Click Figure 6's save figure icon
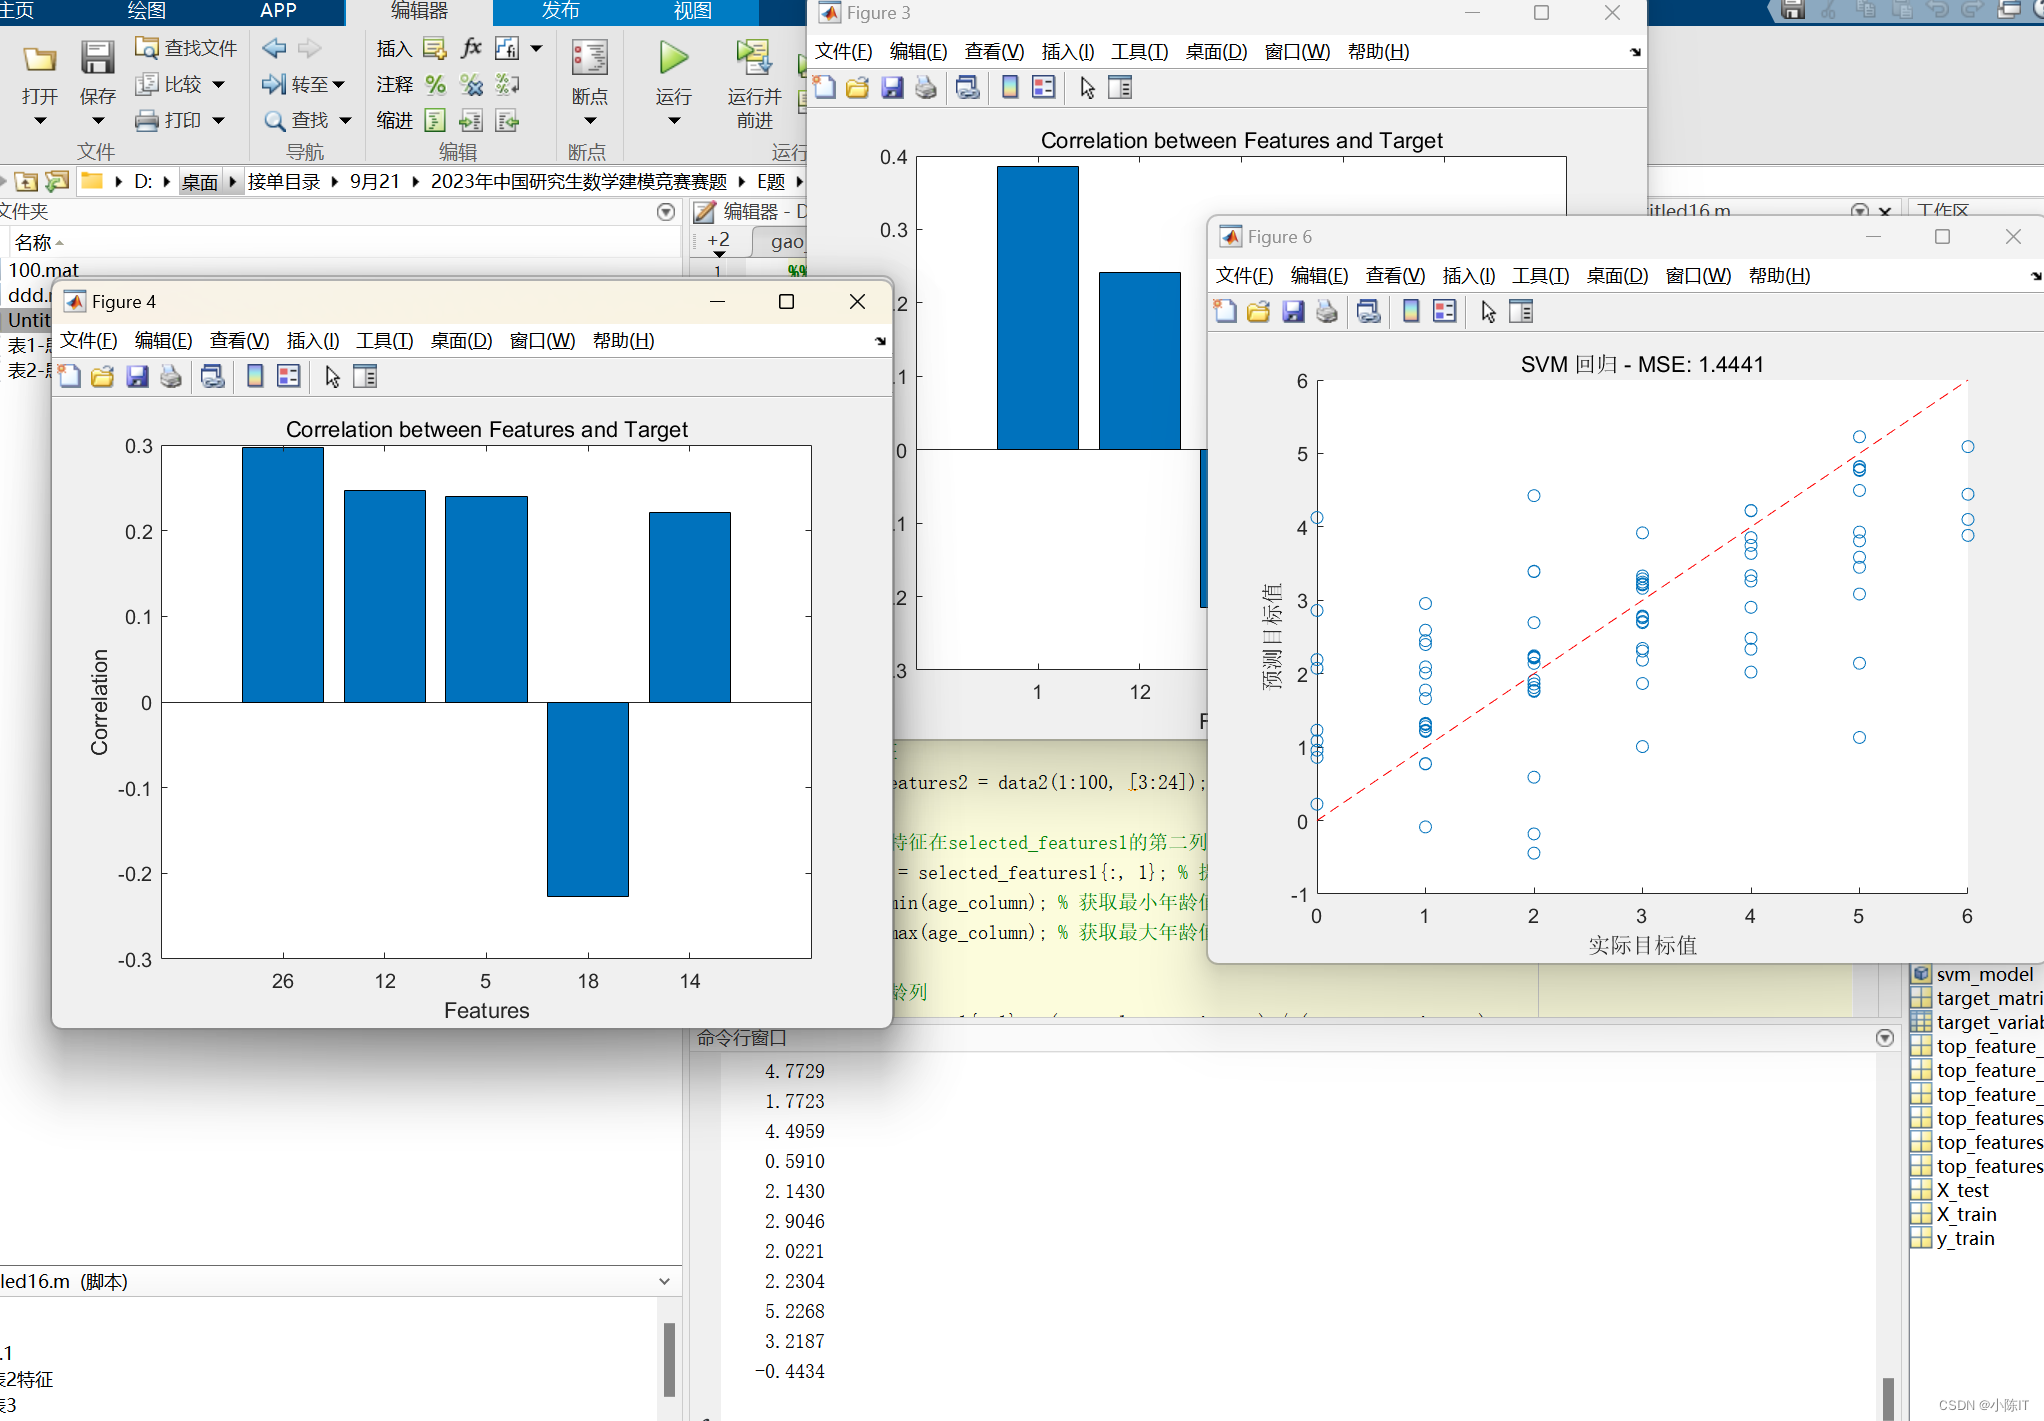Viewport: 2044px width, 1421px height. coord(1293,312)
